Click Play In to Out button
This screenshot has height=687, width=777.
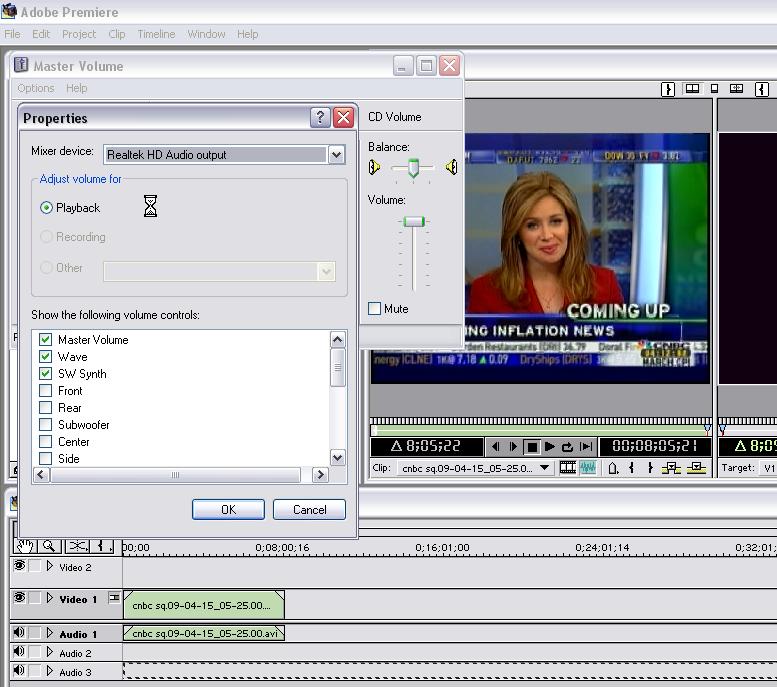point(586,447)
